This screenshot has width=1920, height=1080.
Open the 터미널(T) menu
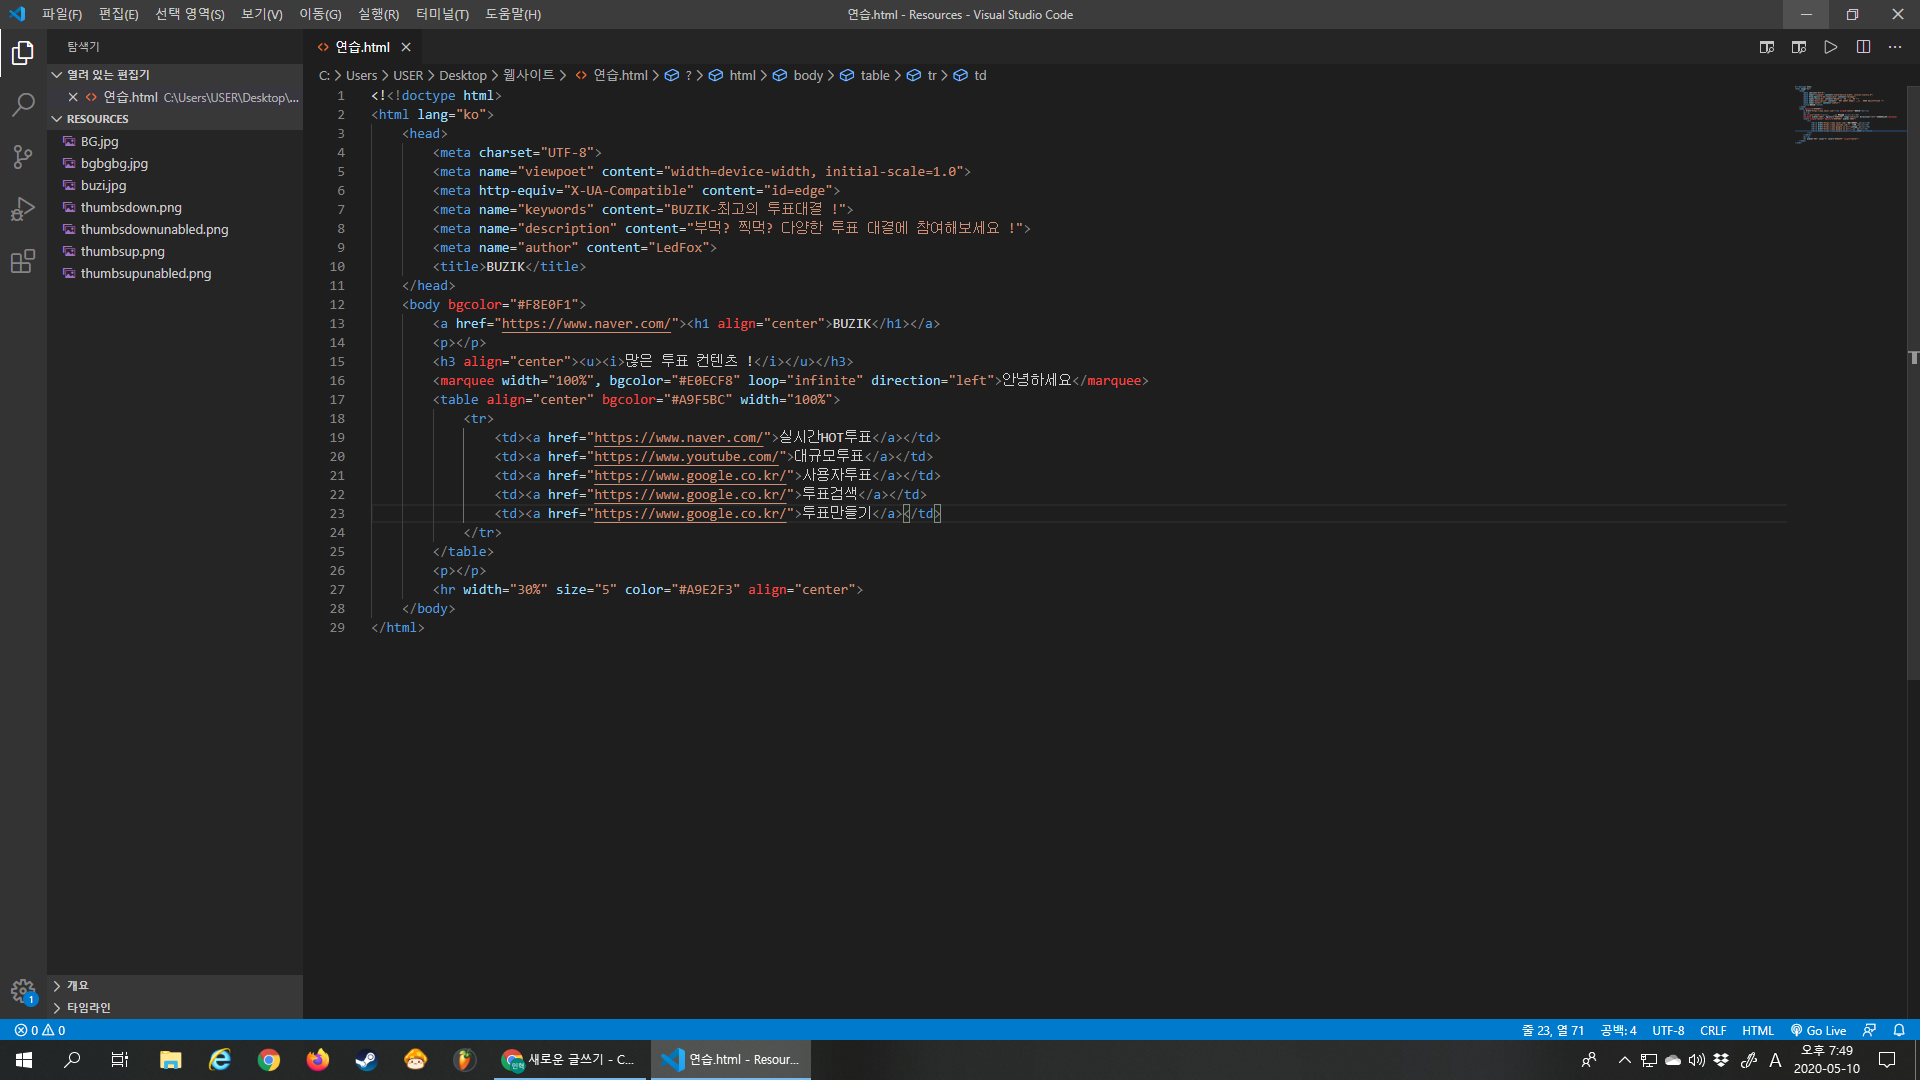(442, 14)
